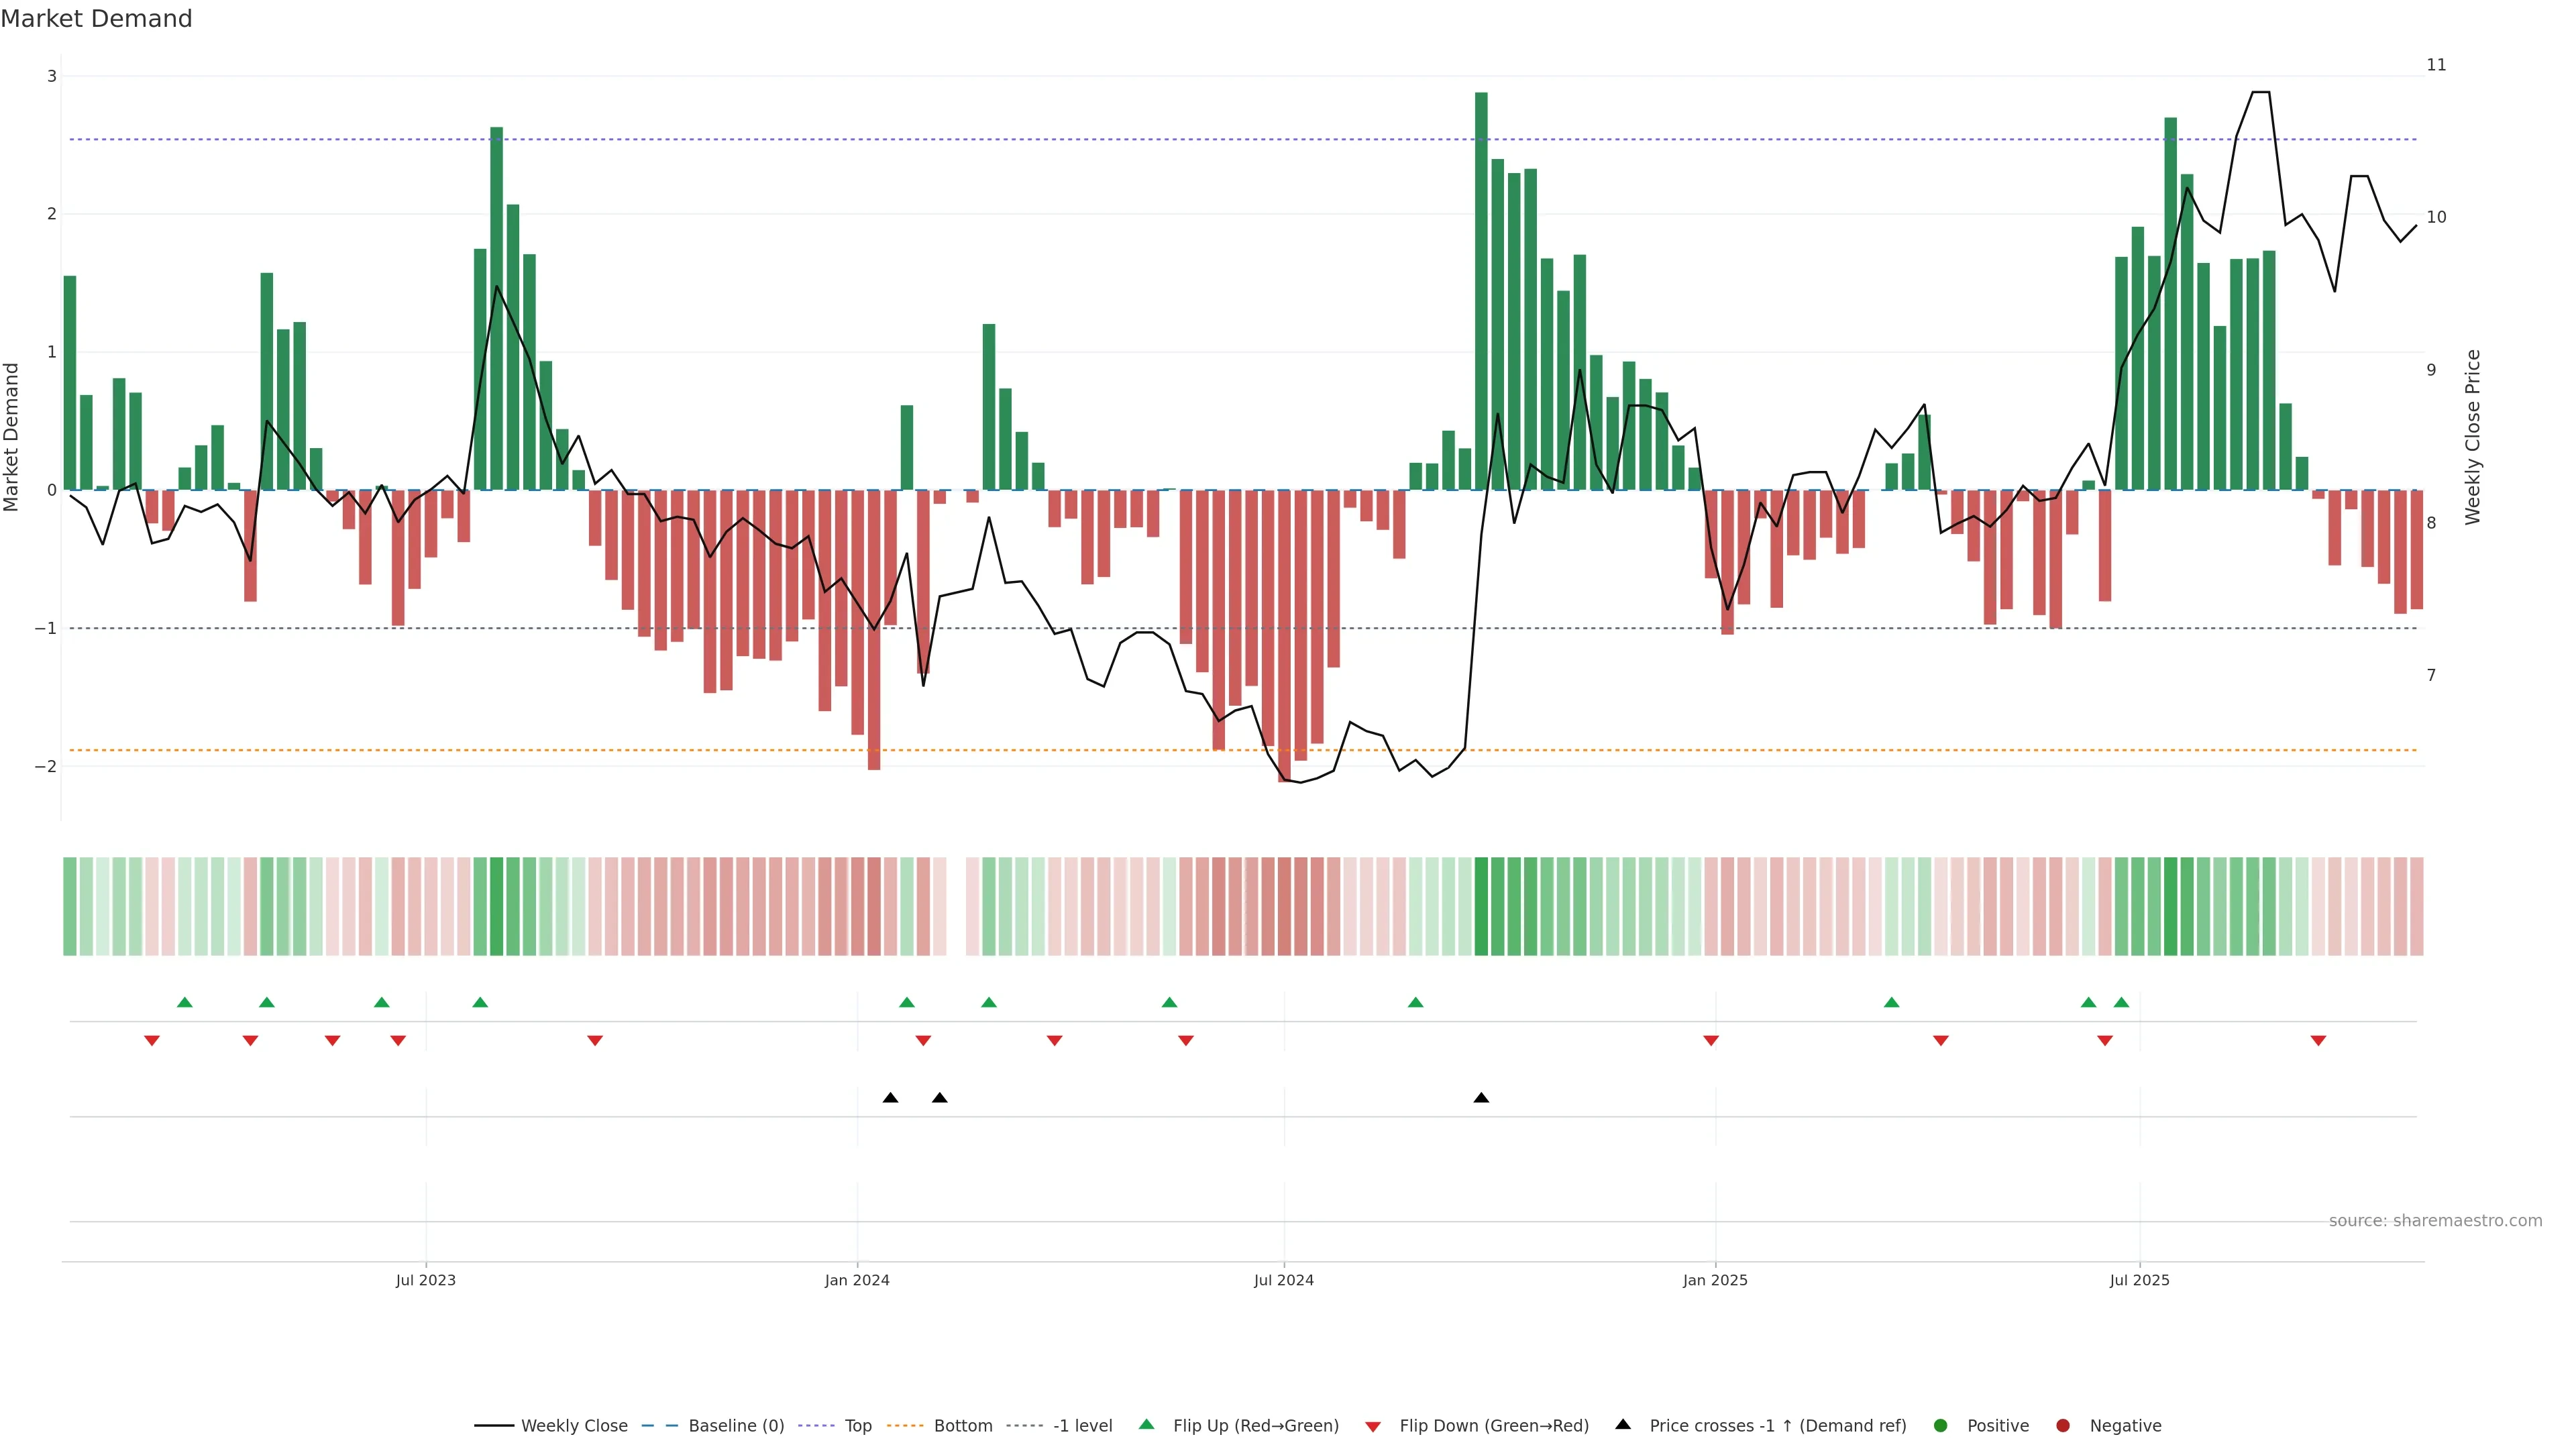2576x1449 pixels.
Task: Click the rightmost red flip-down marker
Action: pyautogui.click(x=2318, y=1041)
